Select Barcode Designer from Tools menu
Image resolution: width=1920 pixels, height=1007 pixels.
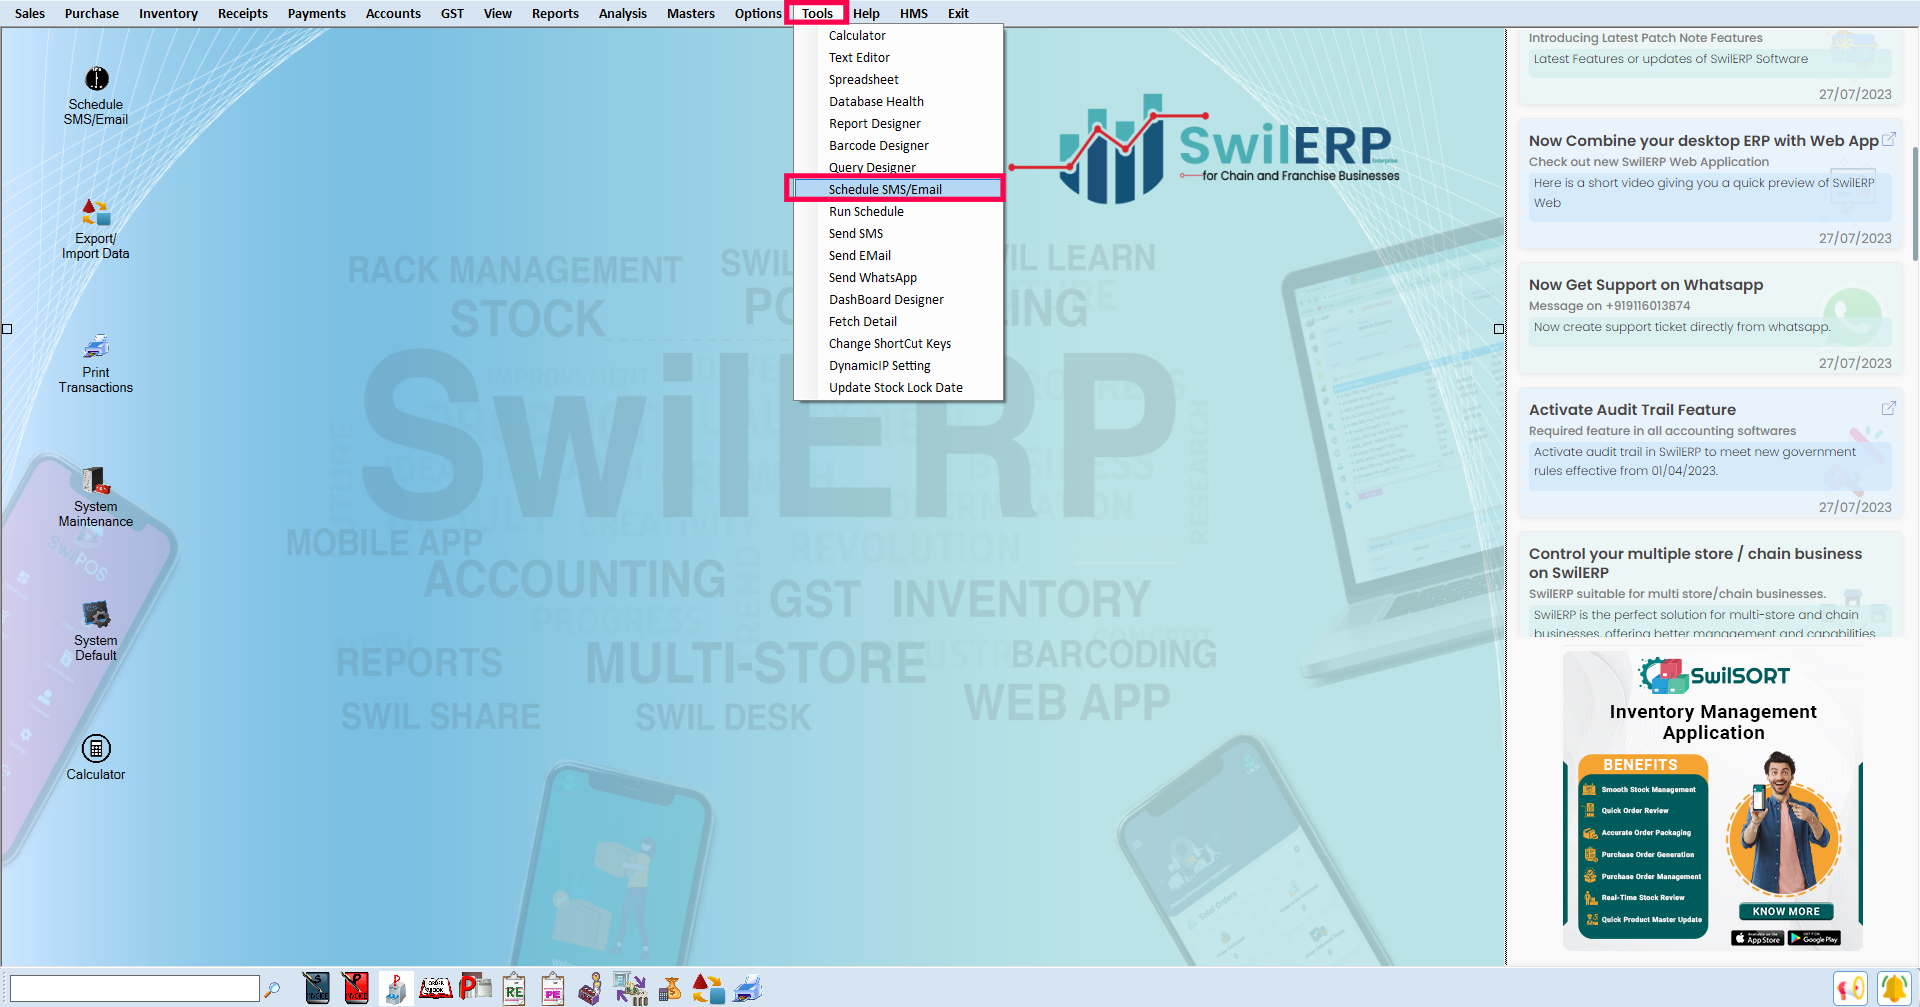tap(898, 145)
